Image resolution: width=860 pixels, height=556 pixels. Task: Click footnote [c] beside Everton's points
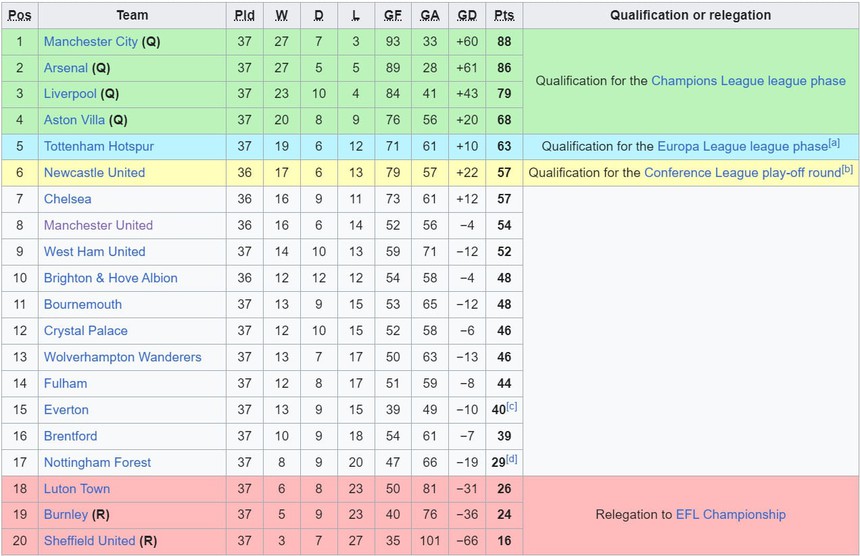coord(512,406)
